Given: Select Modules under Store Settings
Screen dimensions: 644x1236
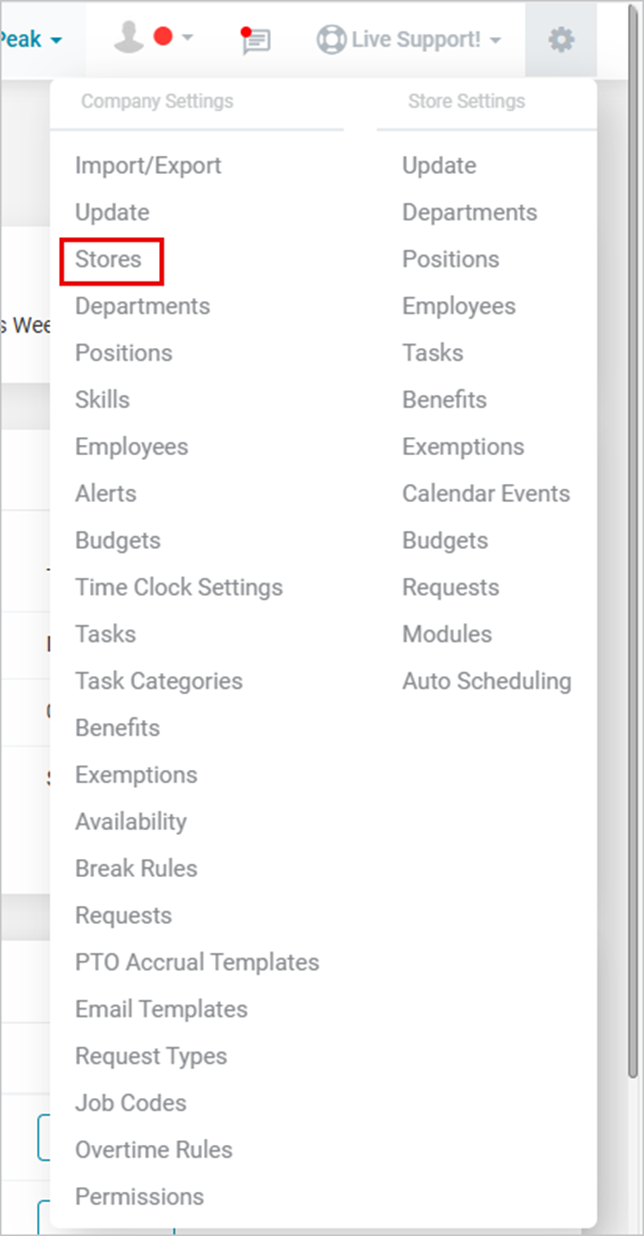Looking at the screenshot, I should [447, 635].
